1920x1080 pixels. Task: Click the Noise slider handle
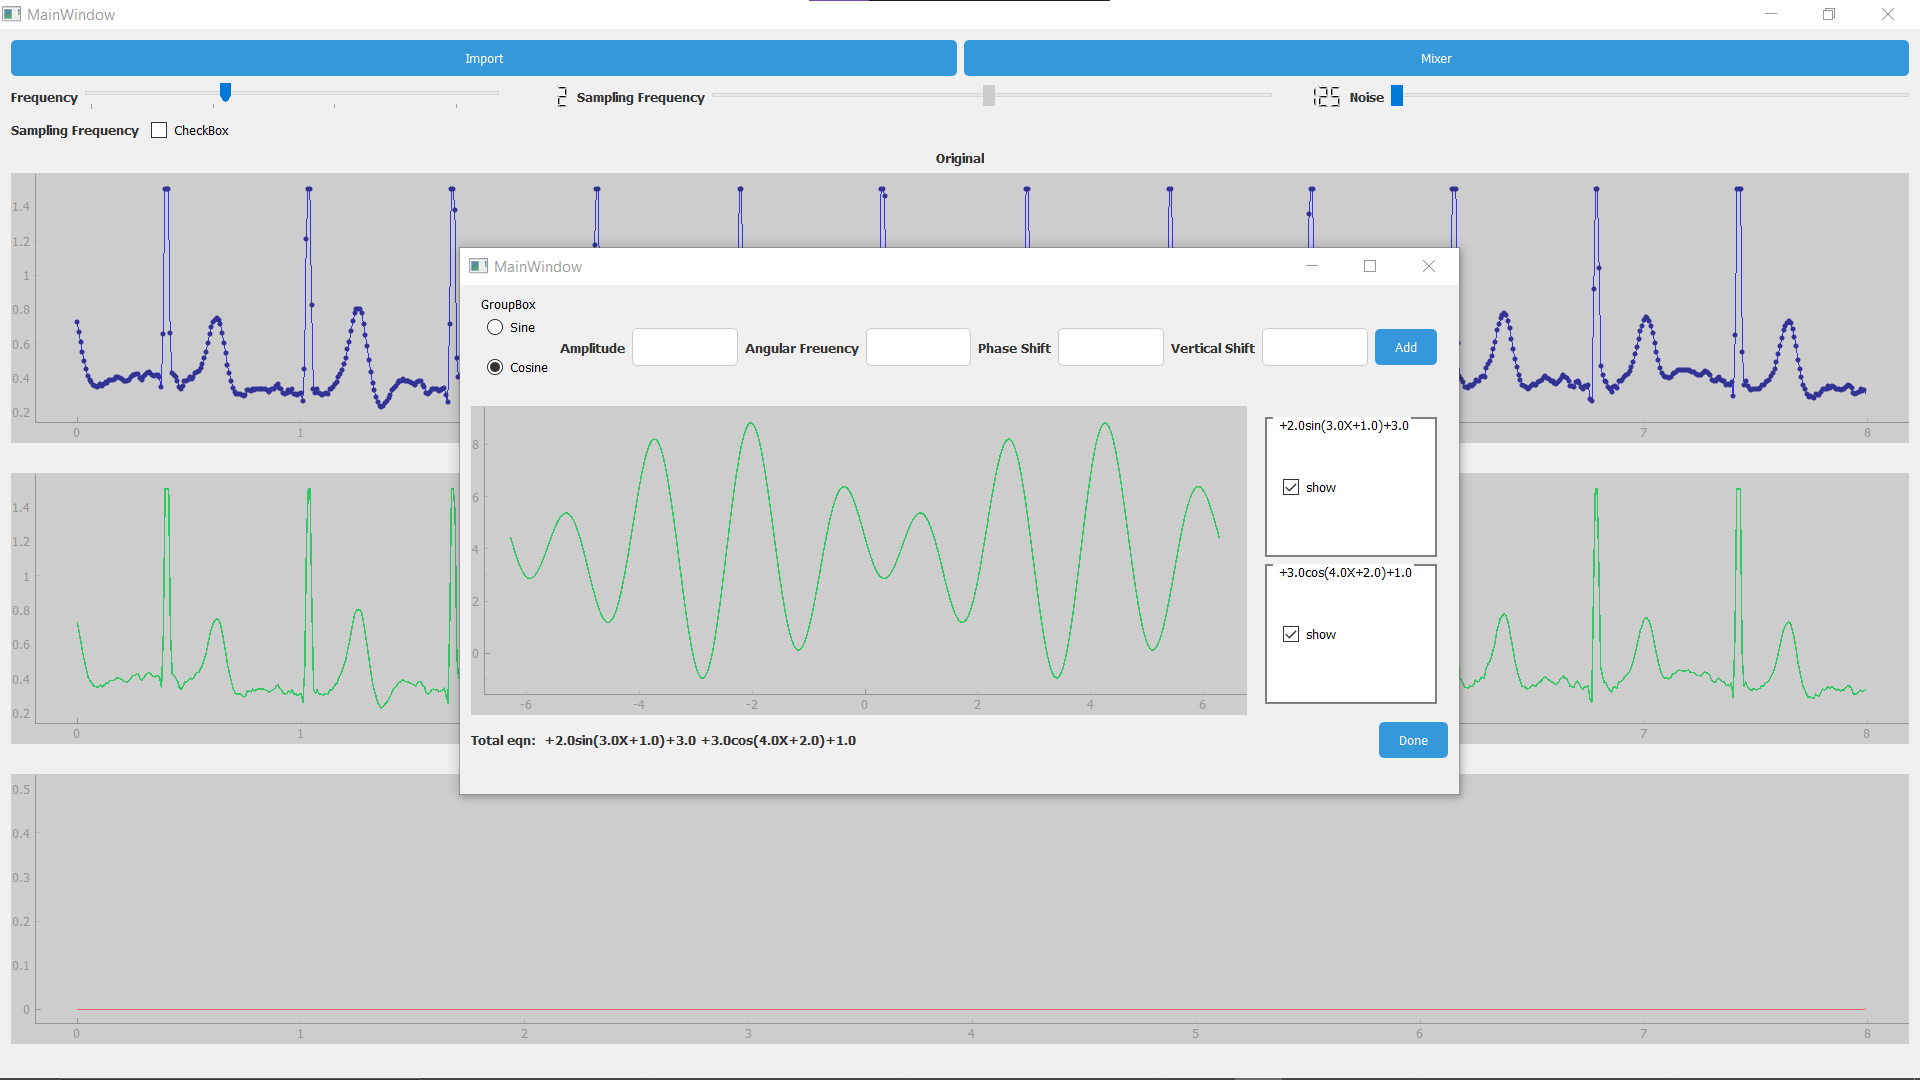click(1397, 95)
